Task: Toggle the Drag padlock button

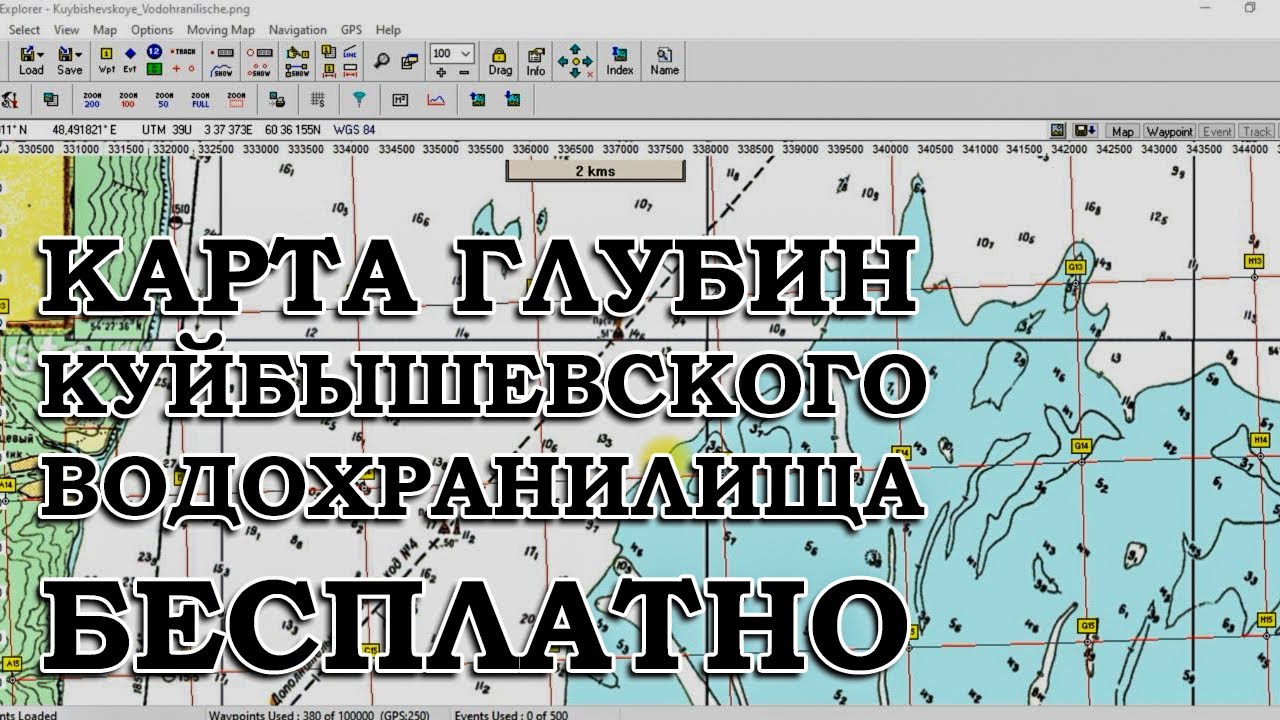Action: click(500, 61)
